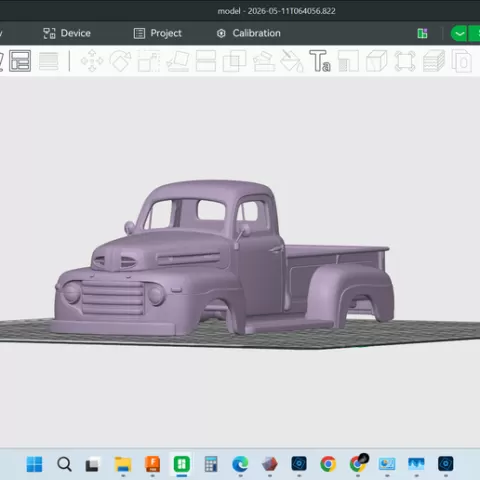The image size is (480, 480).
Task: Select the Move tool
Action: click(x=92, y=61)
